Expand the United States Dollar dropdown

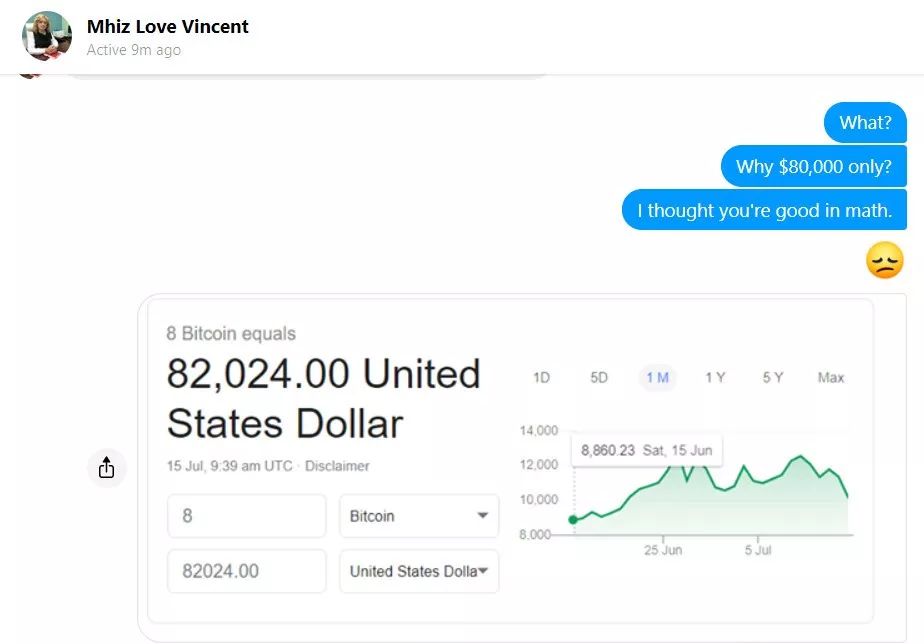point(419,571)
